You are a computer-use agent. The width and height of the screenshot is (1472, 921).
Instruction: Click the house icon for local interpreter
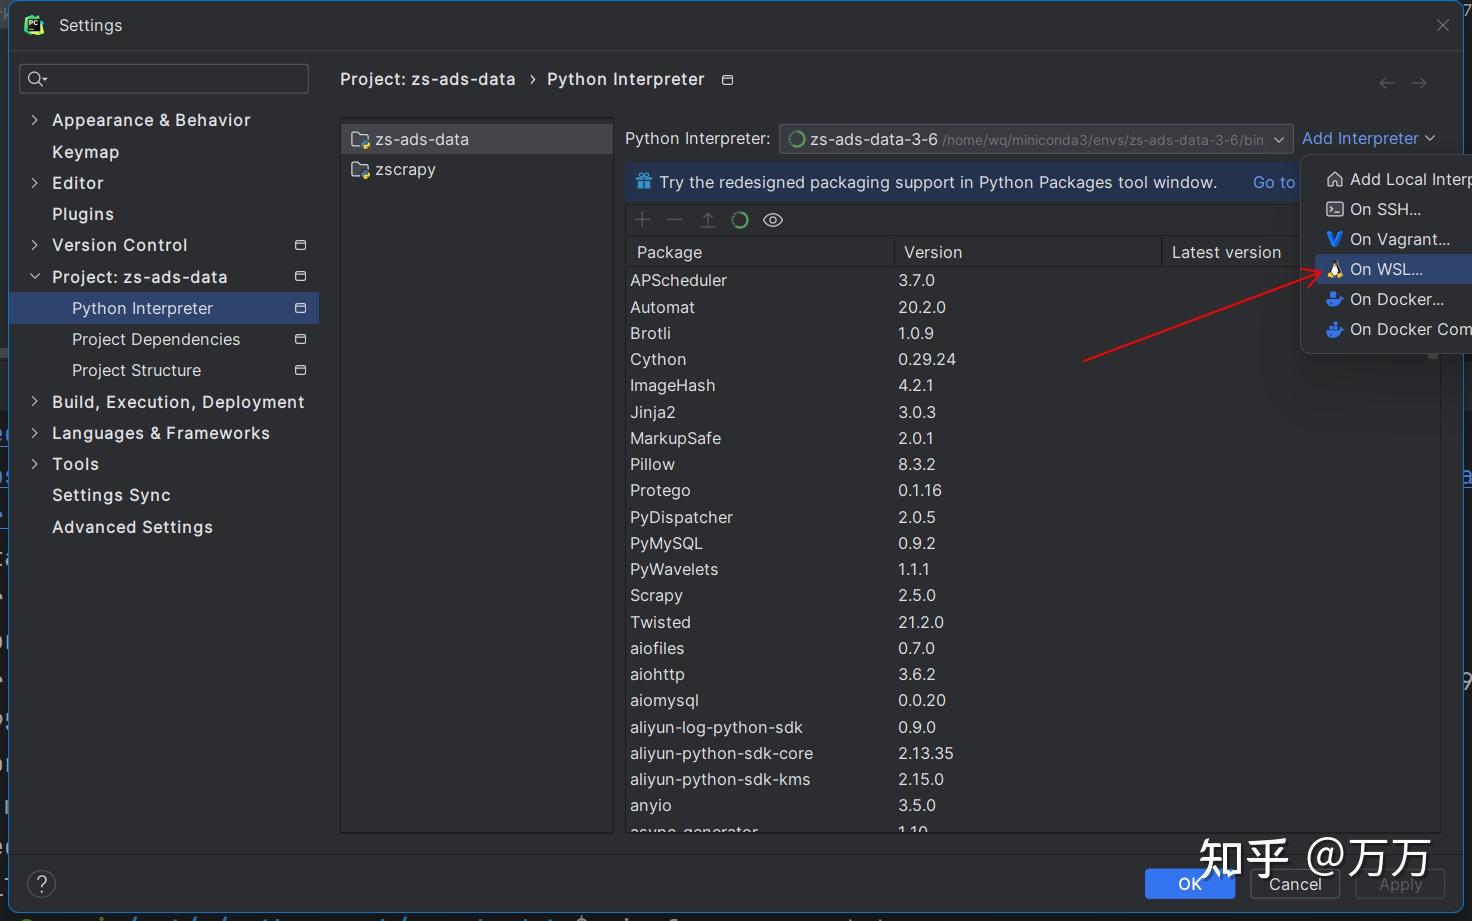[1335, 179]
